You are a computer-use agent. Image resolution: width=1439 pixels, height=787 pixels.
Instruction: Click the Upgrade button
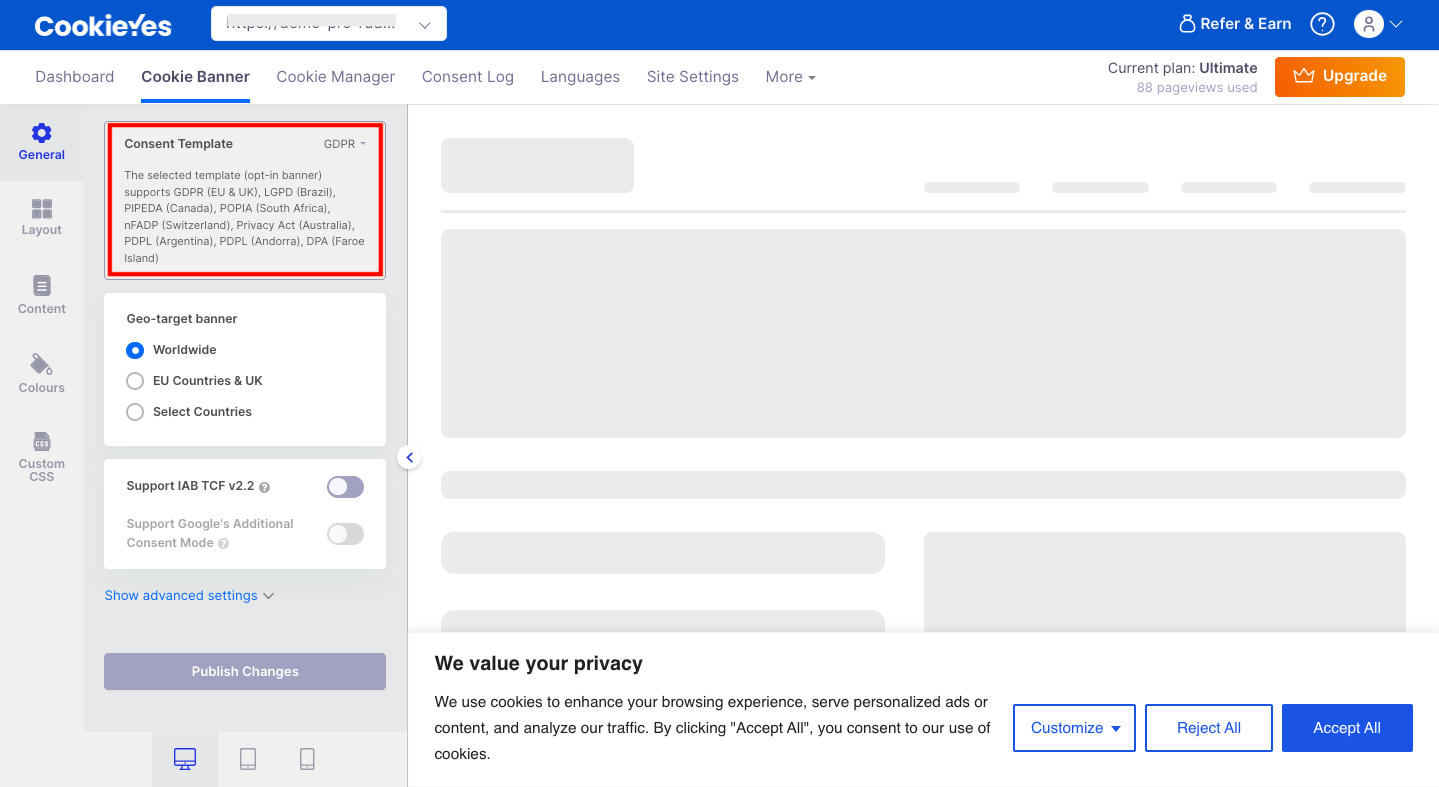(1340, 76)
